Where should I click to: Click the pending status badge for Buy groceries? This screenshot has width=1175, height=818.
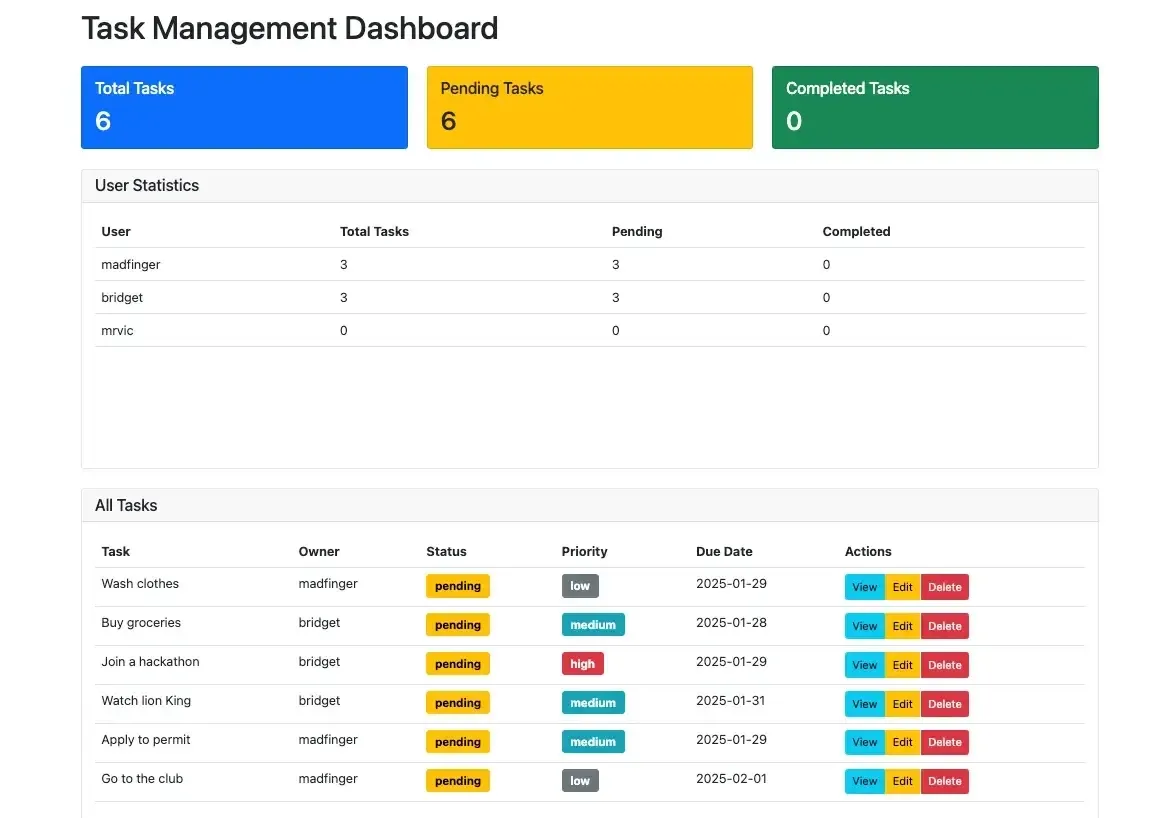coord(458,625)
